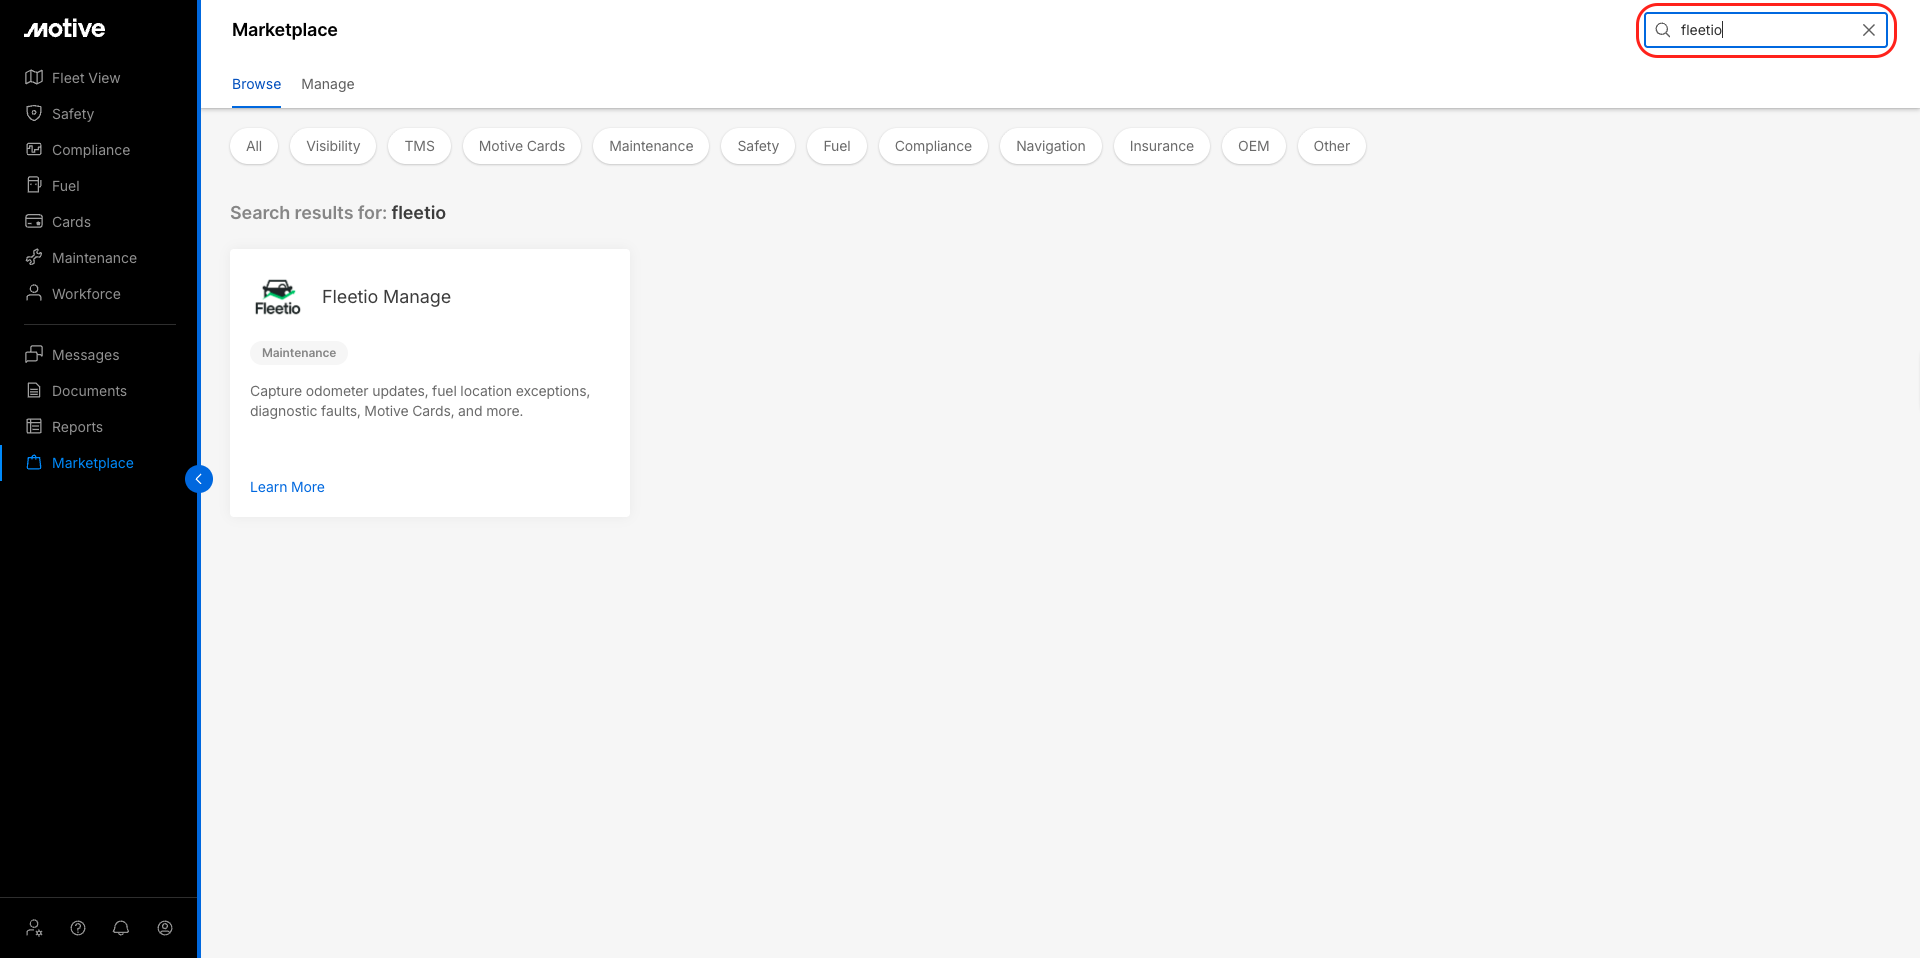Go to Documents in sidebar
The height and width of the screenshot is (958, 1920).
tap(89, 391)
